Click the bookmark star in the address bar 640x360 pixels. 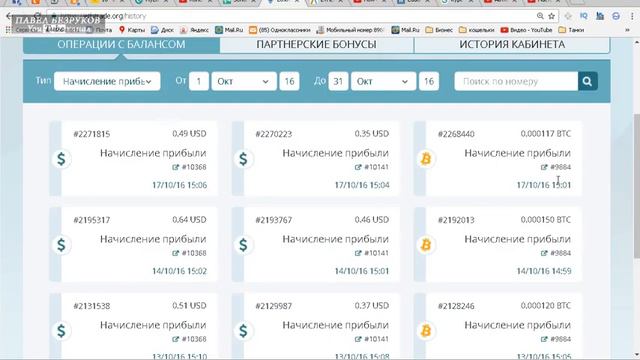click(x=551, y=16)
